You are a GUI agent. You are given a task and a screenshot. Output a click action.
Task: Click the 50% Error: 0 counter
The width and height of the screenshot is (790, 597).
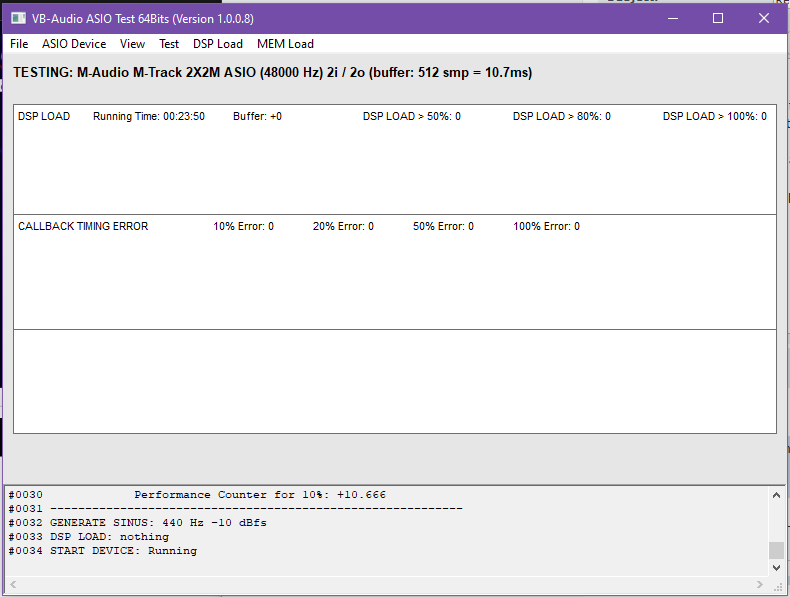coord(443,226)
